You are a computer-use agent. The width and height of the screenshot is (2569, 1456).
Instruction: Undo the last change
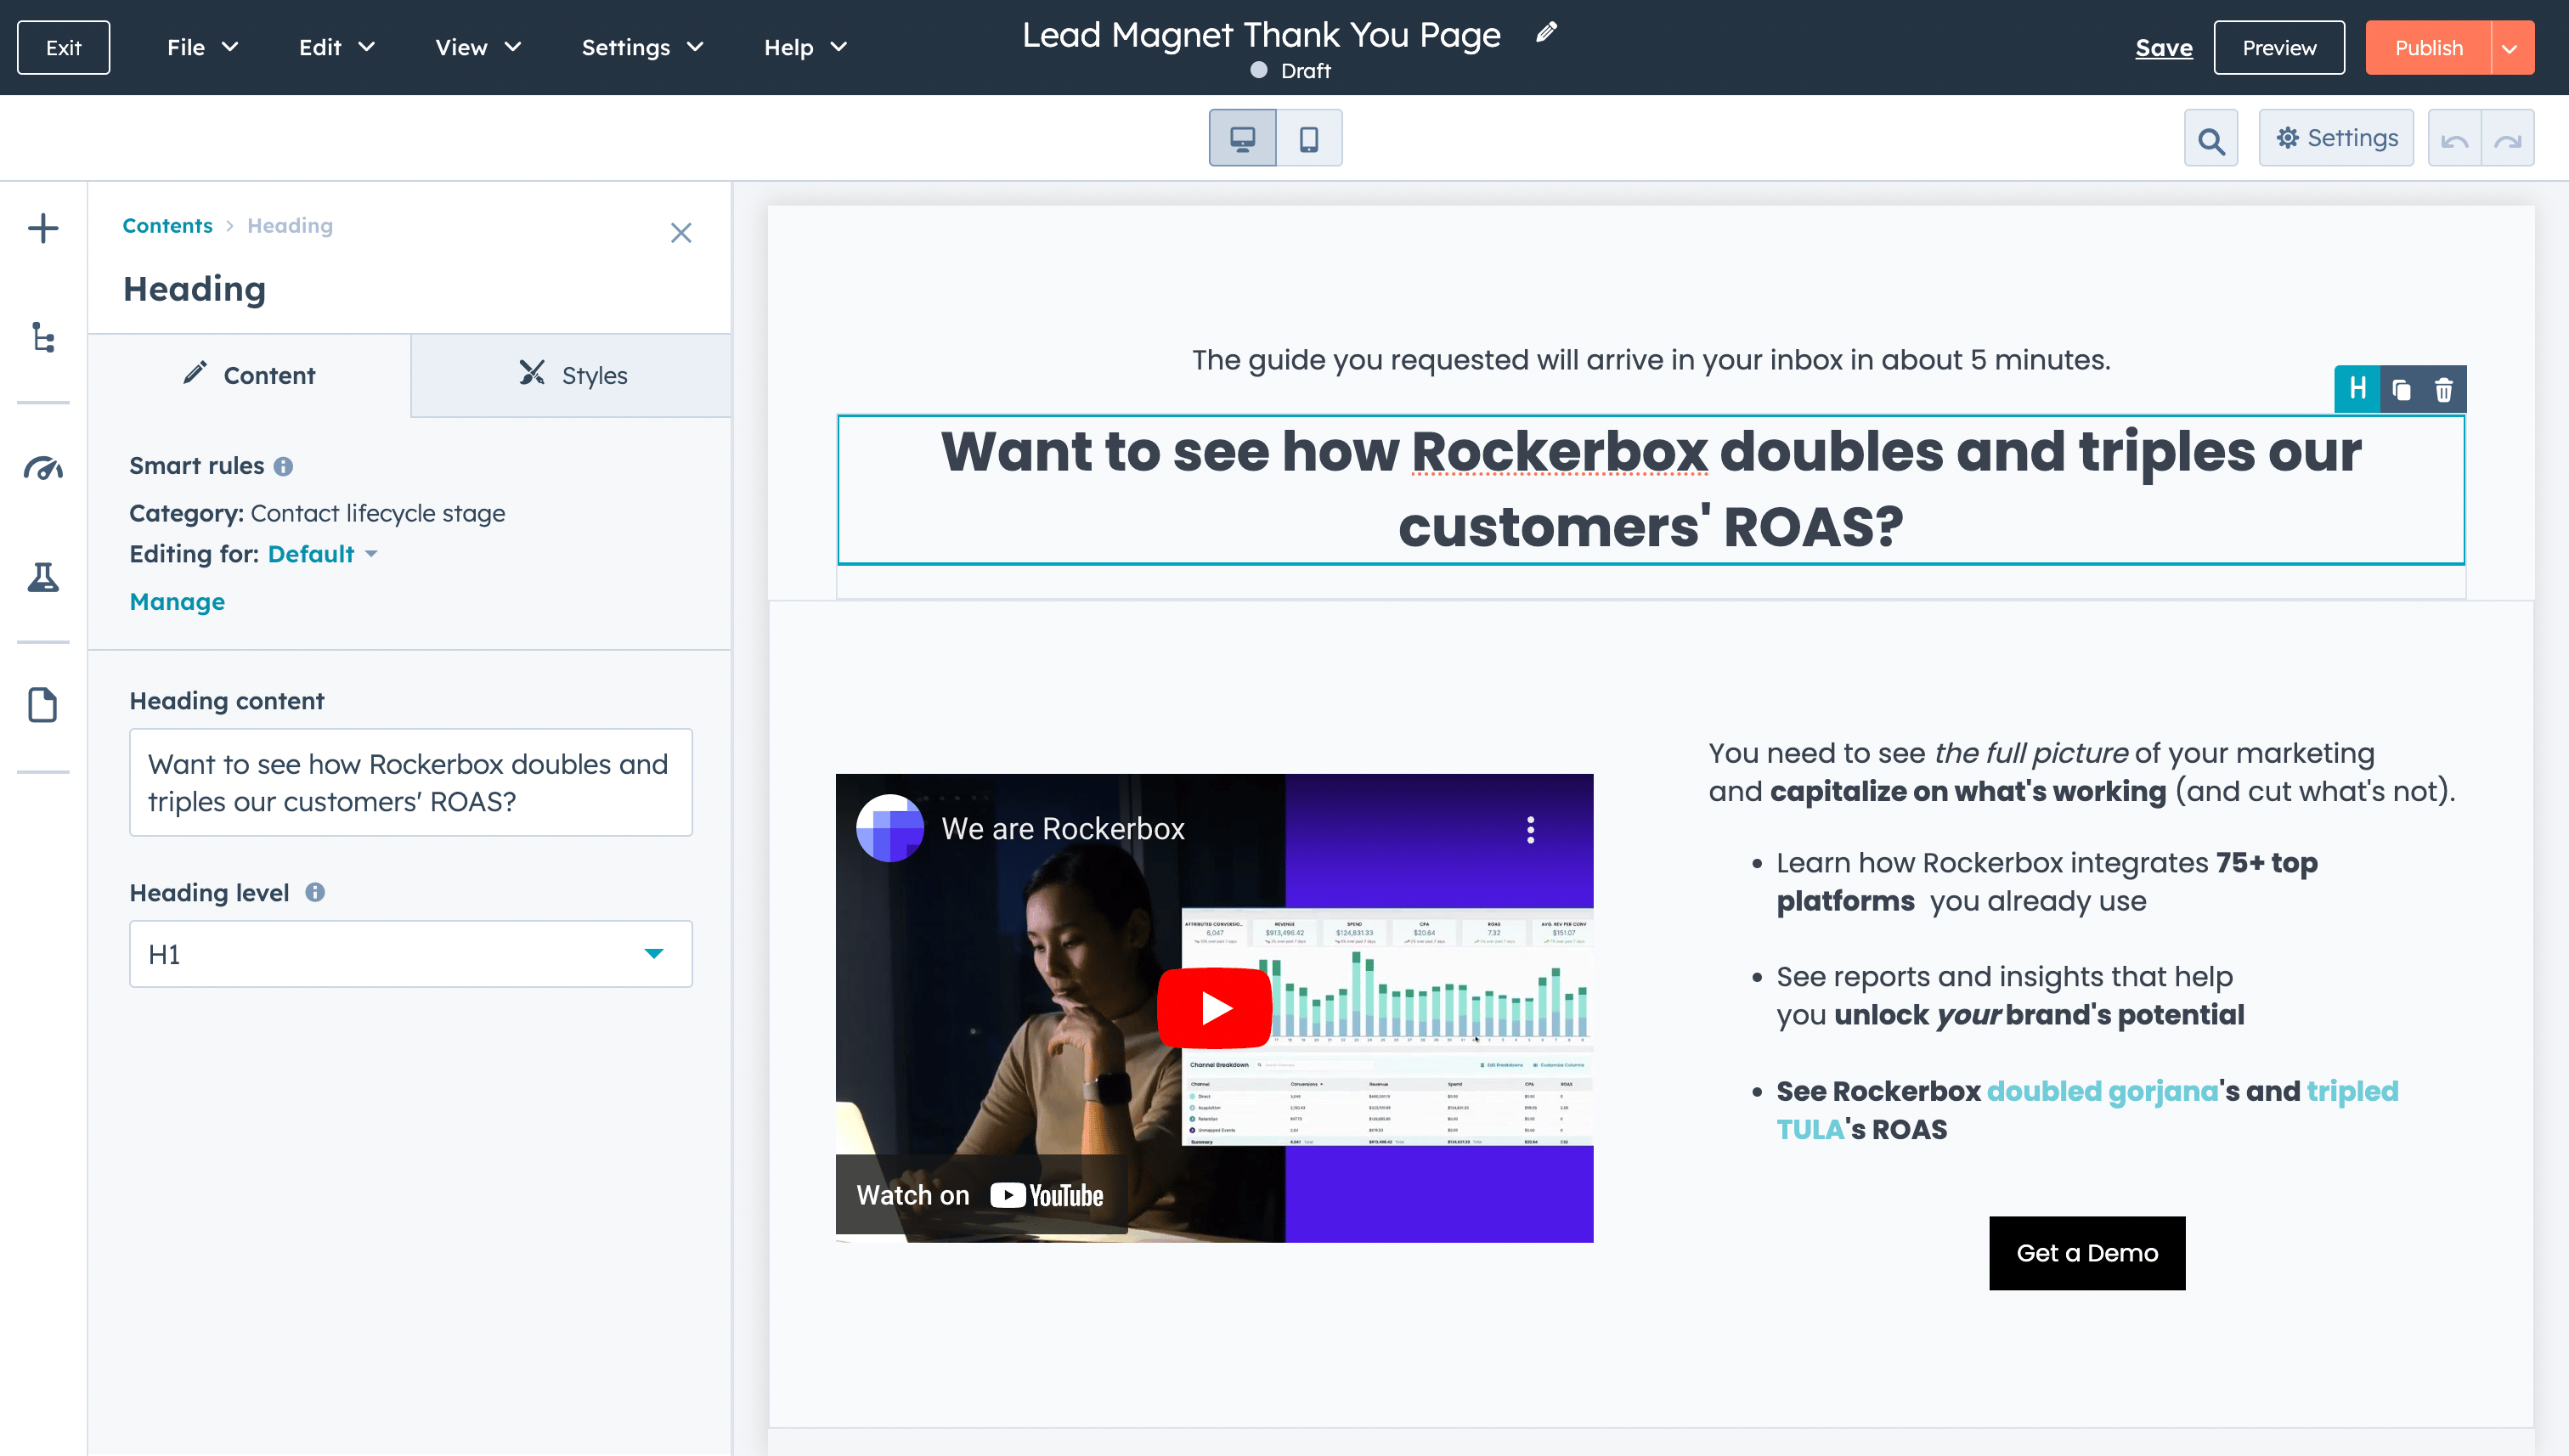(x=2454, y=139)
